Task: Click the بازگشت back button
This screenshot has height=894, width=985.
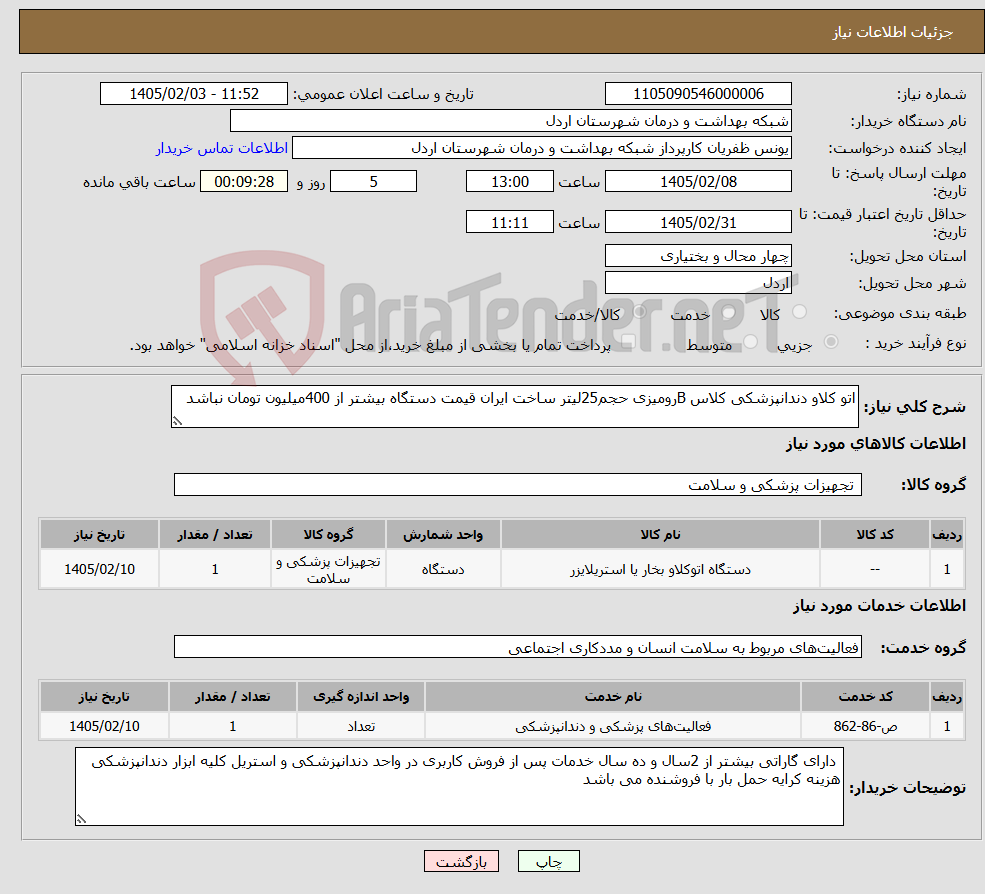Action: 461,861
